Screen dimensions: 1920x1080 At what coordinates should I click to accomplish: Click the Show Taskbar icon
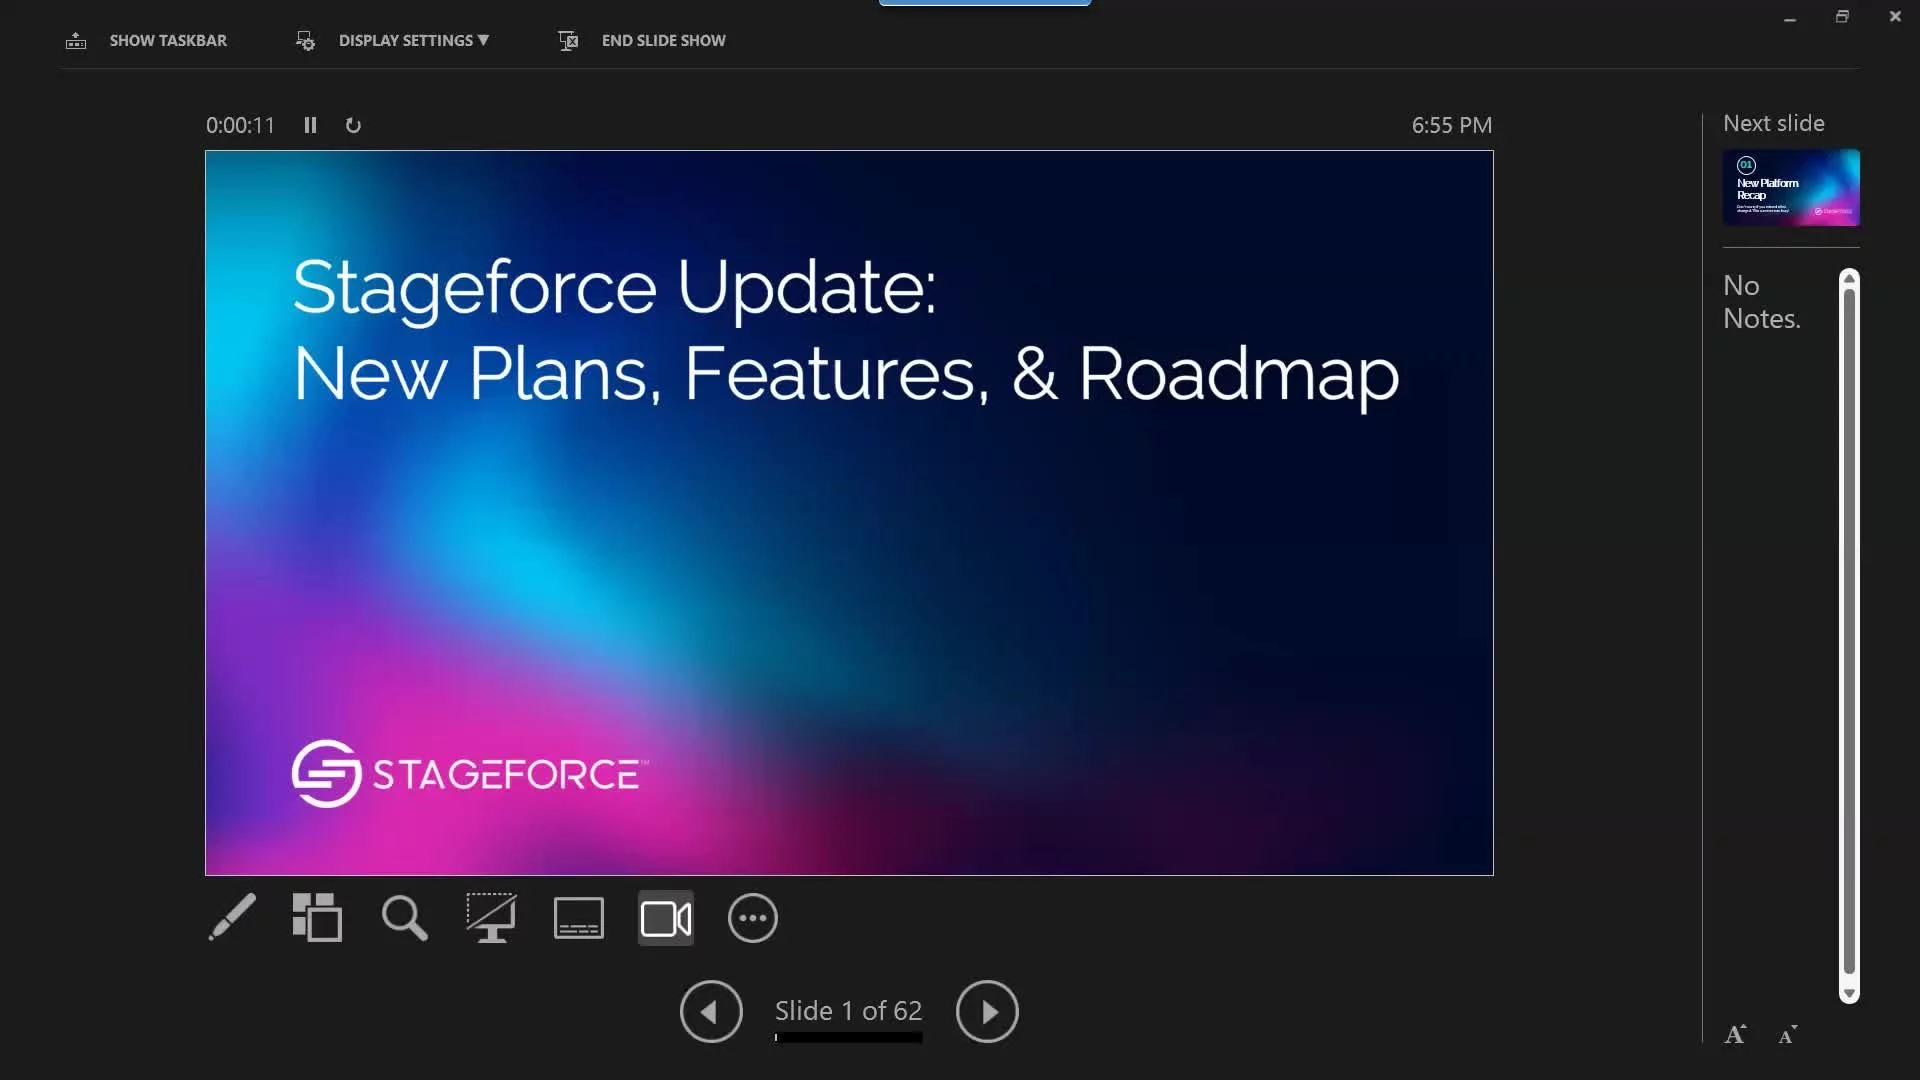point(76,40)
